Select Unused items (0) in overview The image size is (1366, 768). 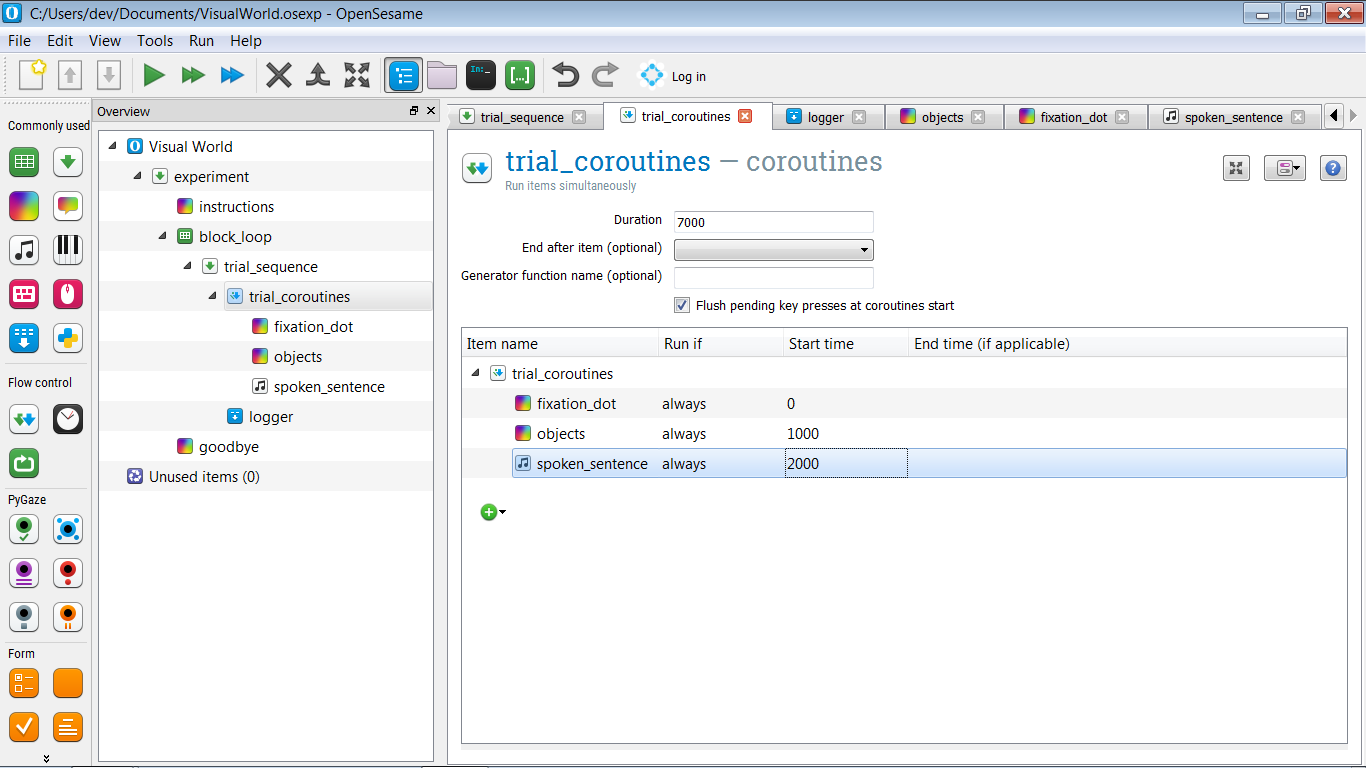[x=204, y=476]
